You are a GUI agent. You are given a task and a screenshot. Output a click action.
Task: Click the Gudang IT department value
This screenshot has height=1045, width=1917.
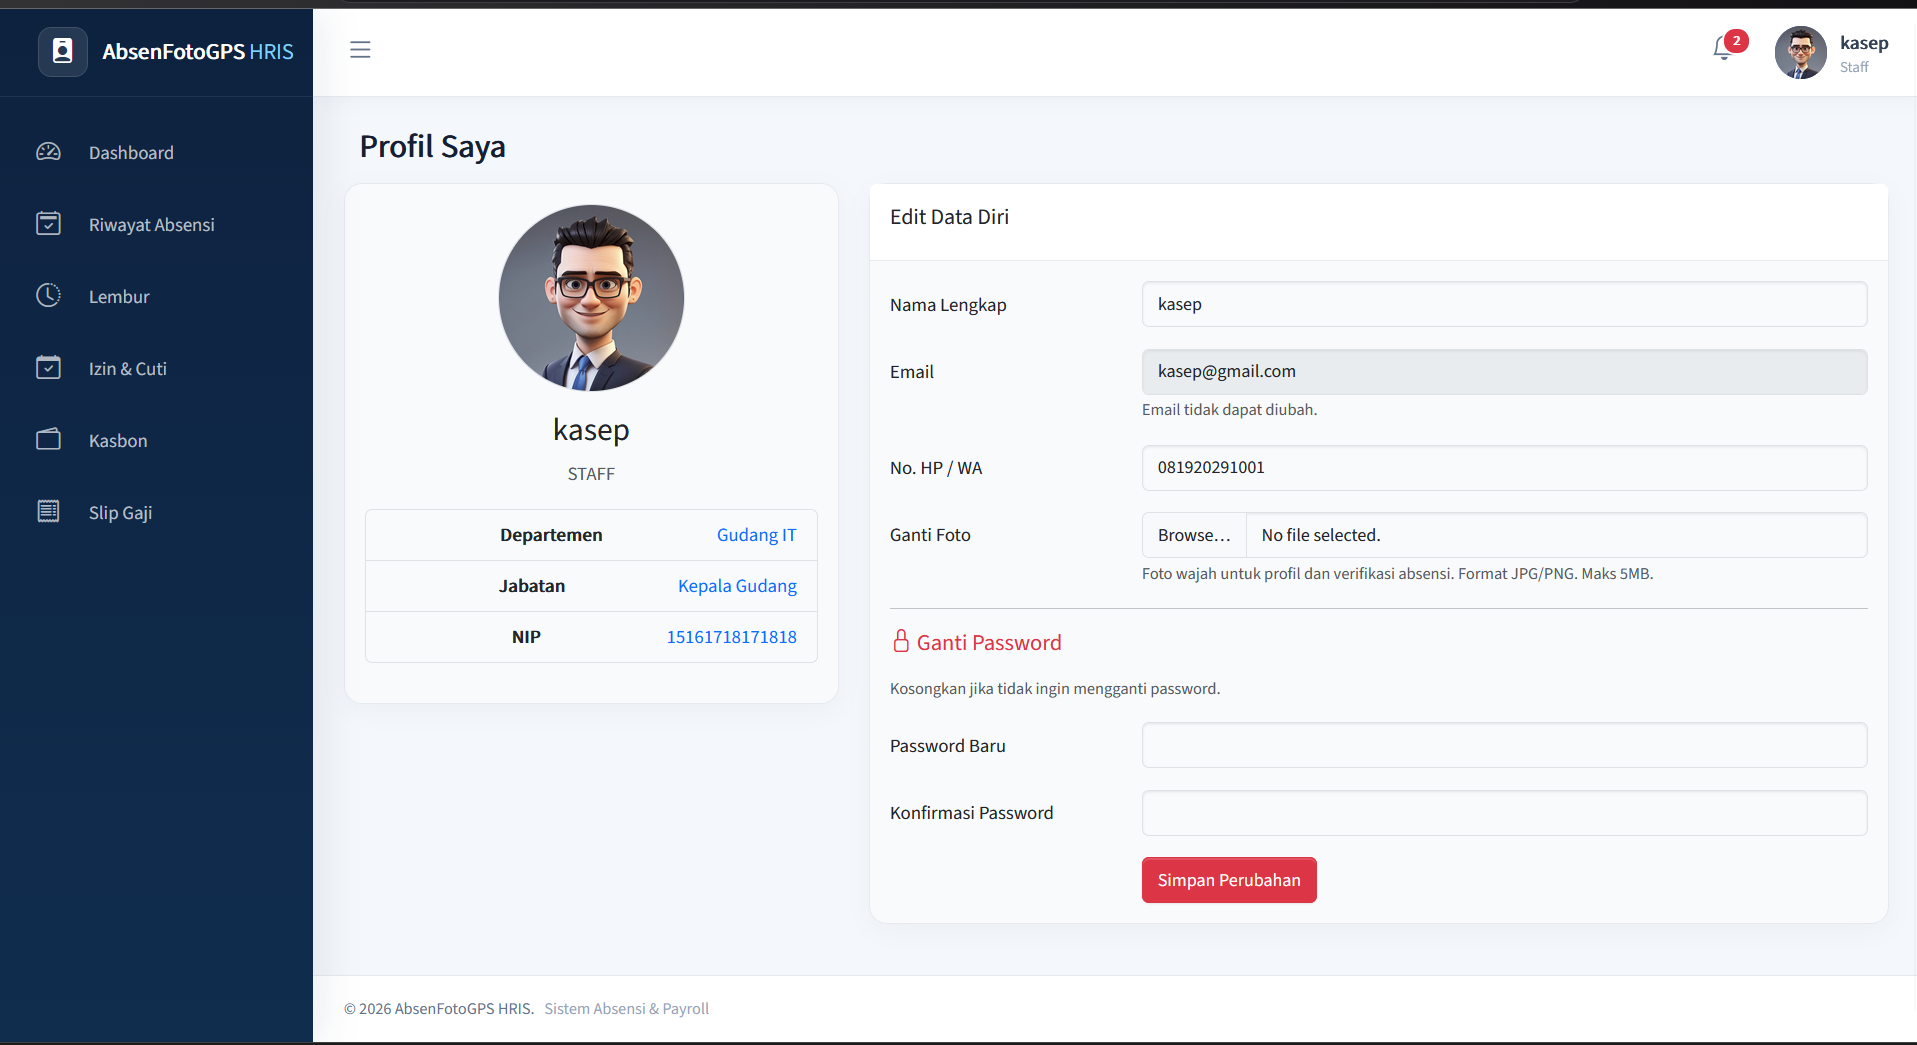[x=757, y=535]
